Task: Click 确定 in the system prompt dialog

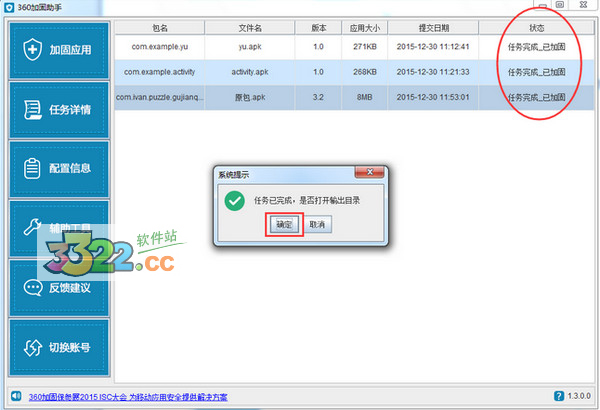Action: point(284,224)
